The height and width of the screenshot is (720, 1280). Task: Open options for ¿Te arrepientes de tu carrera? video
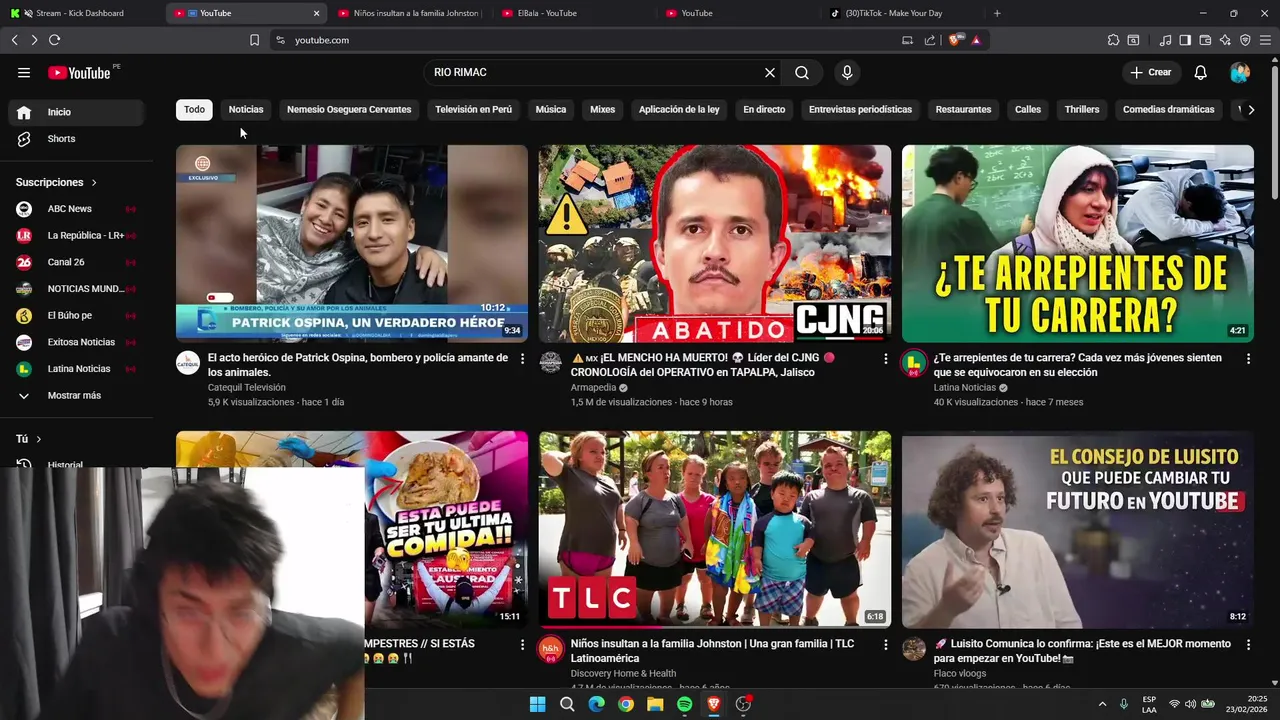click(x=1248, y=358)
